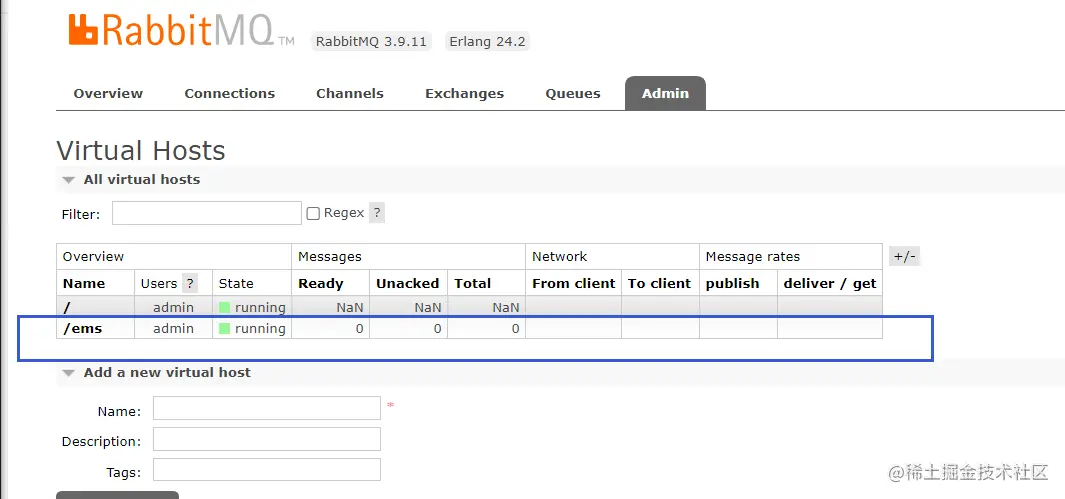Sort by the publish rate column
Viewport: 1065px width, 499px height.
[x=732, y=284]
